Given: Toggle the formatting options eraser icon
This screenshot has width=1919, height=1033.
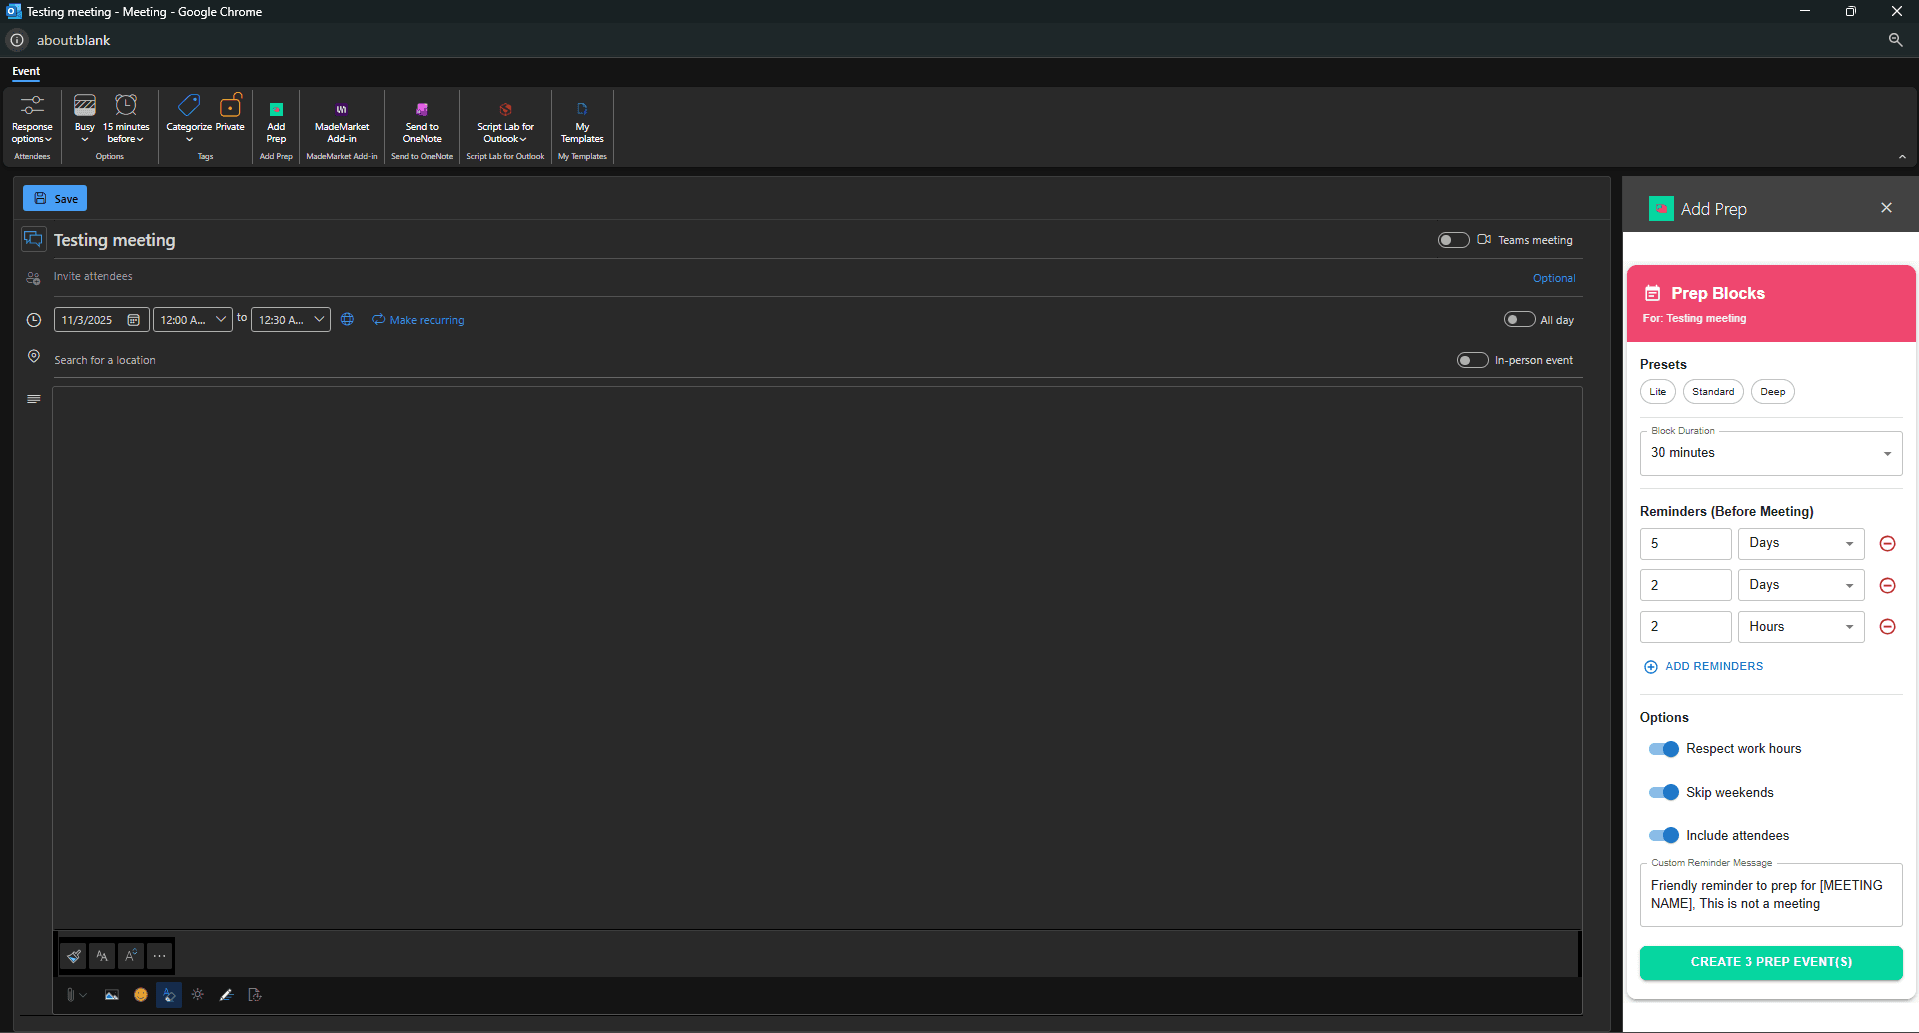Looking at the screenshot, I should tap(169, 995).
